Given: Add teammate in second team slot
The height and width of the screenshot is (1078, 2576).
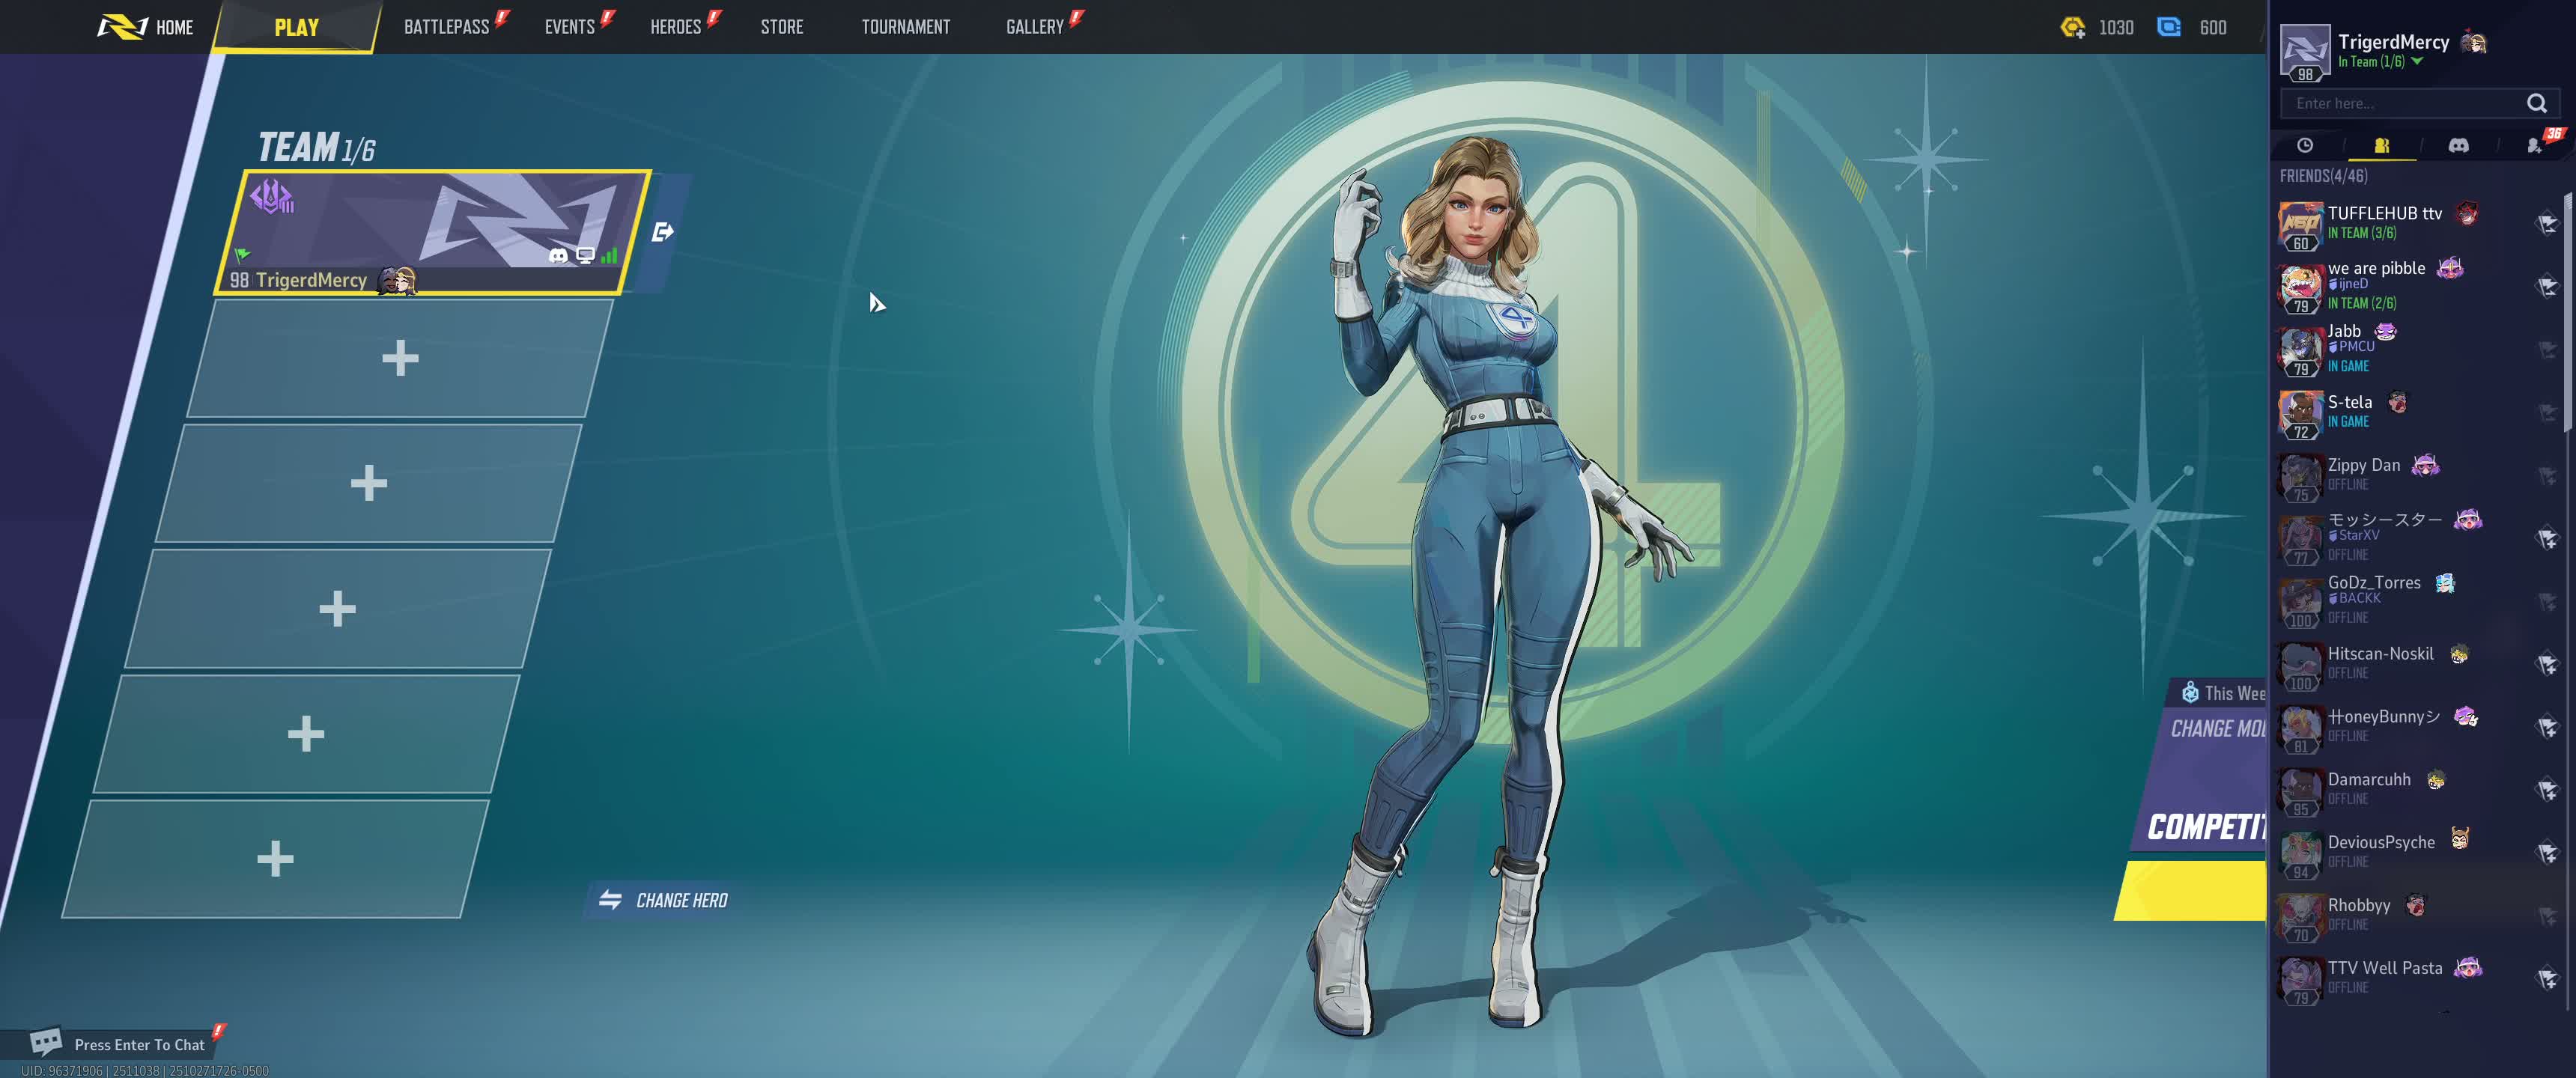Looking at the screenshot, I should pos(399,358).
